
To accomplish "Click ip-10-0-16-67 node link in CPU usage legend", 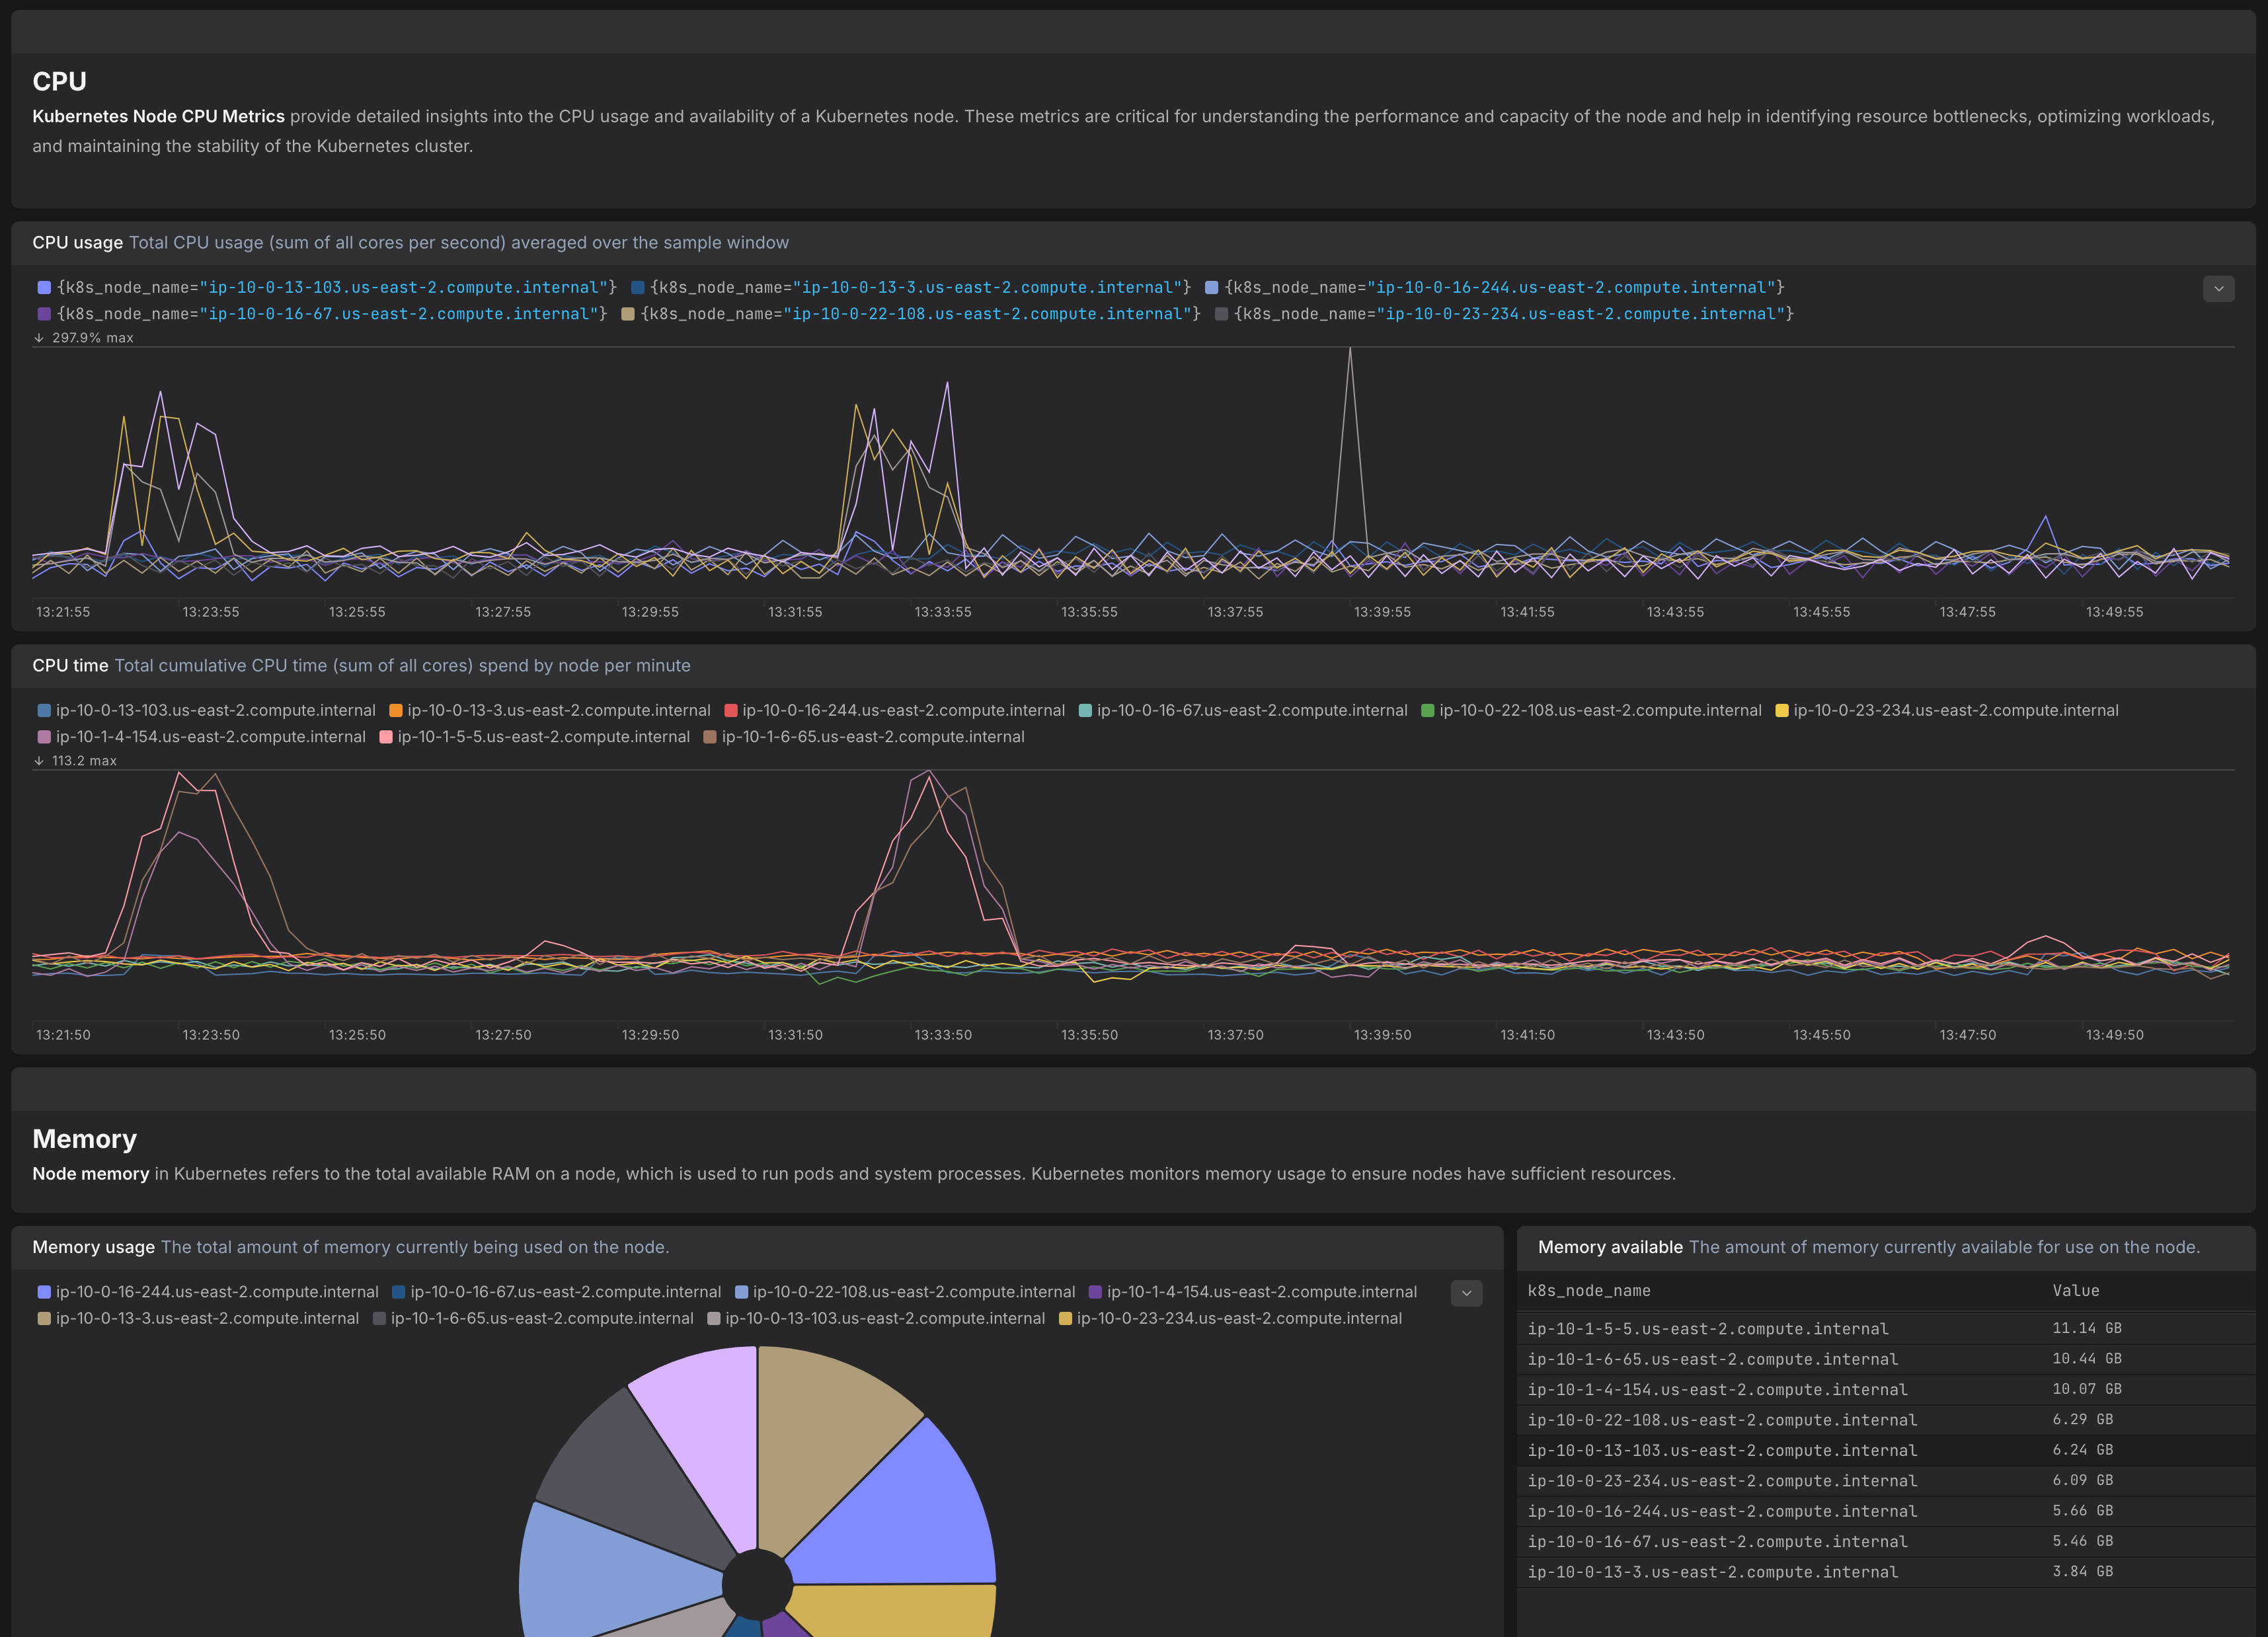I will click(403, 314).
